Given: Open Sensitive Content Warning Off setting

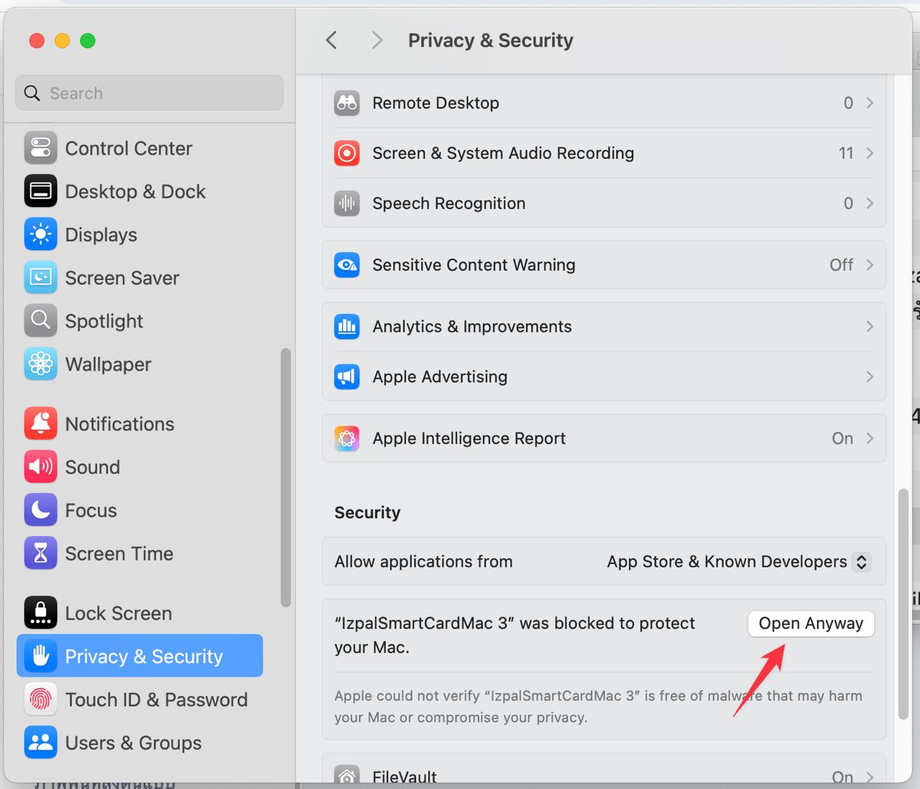Looking at the screenshot, I should coord(603,265).
